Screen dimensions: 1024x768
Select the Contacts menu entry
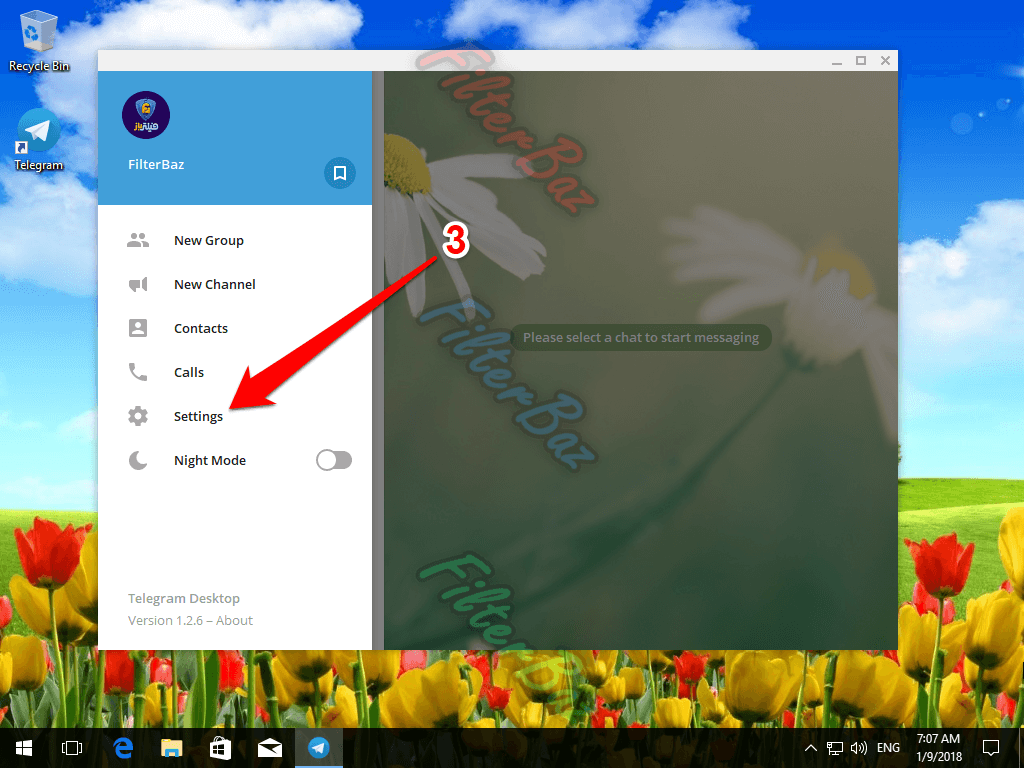tap(201, 328)
